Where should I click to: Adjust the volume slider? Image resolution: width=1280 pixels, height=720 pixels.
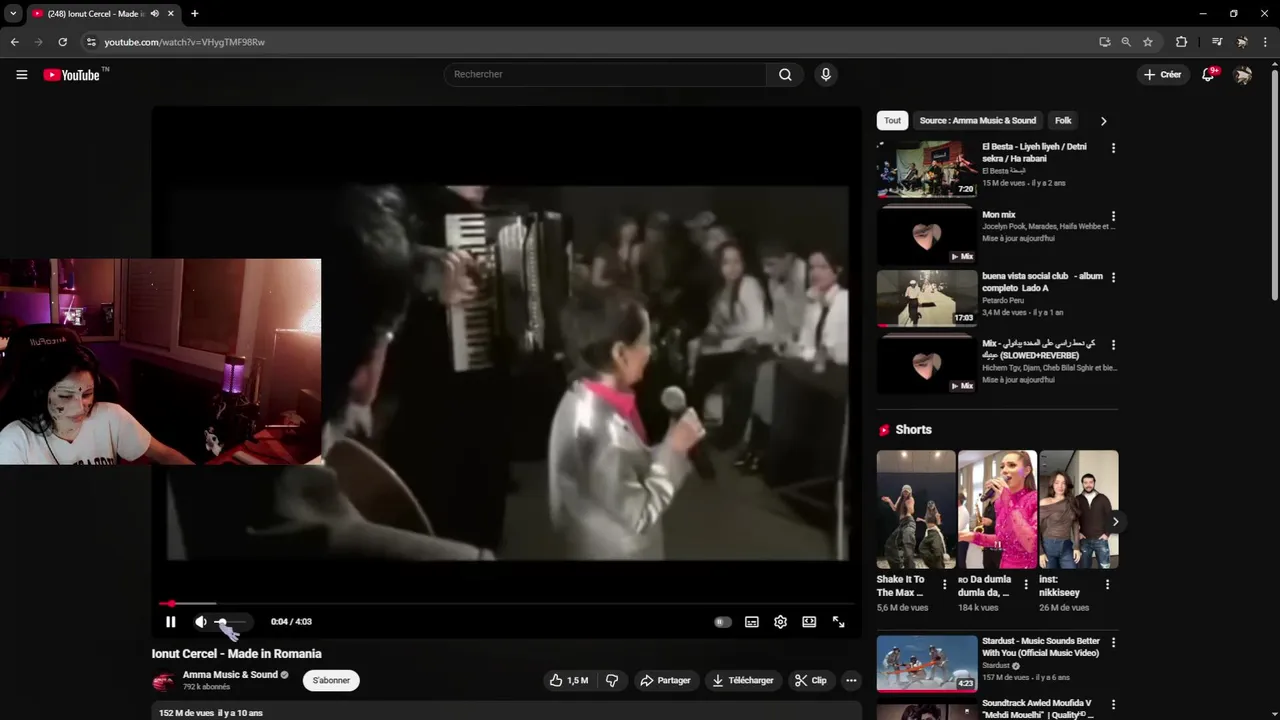pyautogui.click(x=229, y=622)
